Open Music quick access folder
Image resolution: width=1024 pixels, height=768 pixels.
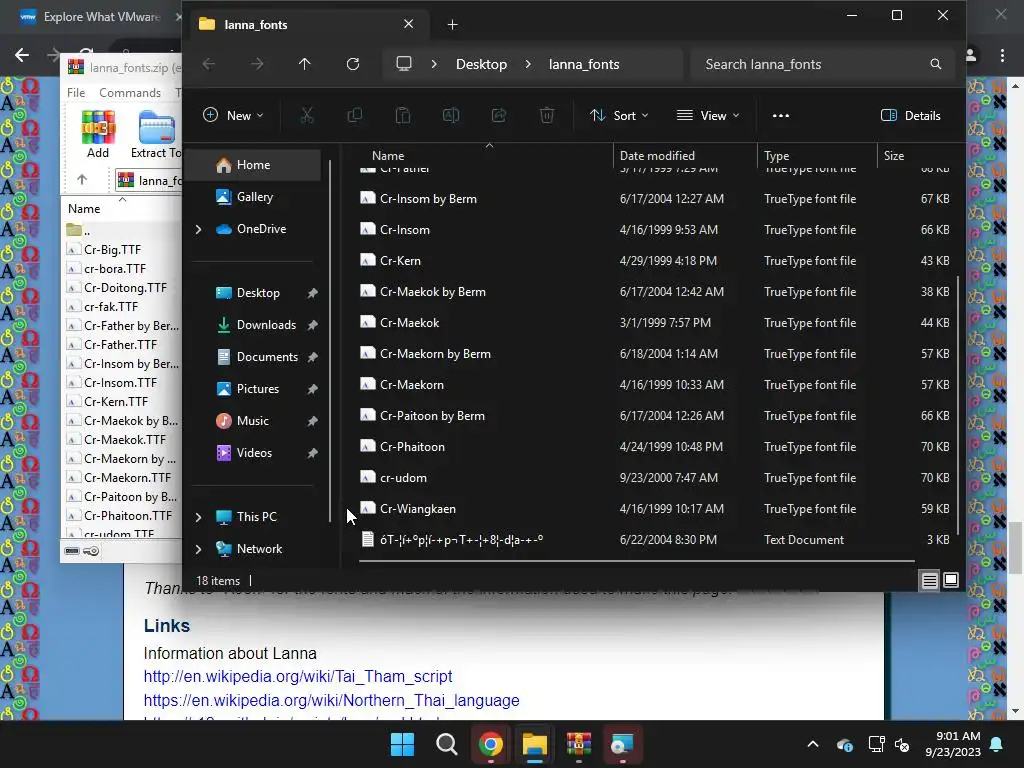coord(252,421)
